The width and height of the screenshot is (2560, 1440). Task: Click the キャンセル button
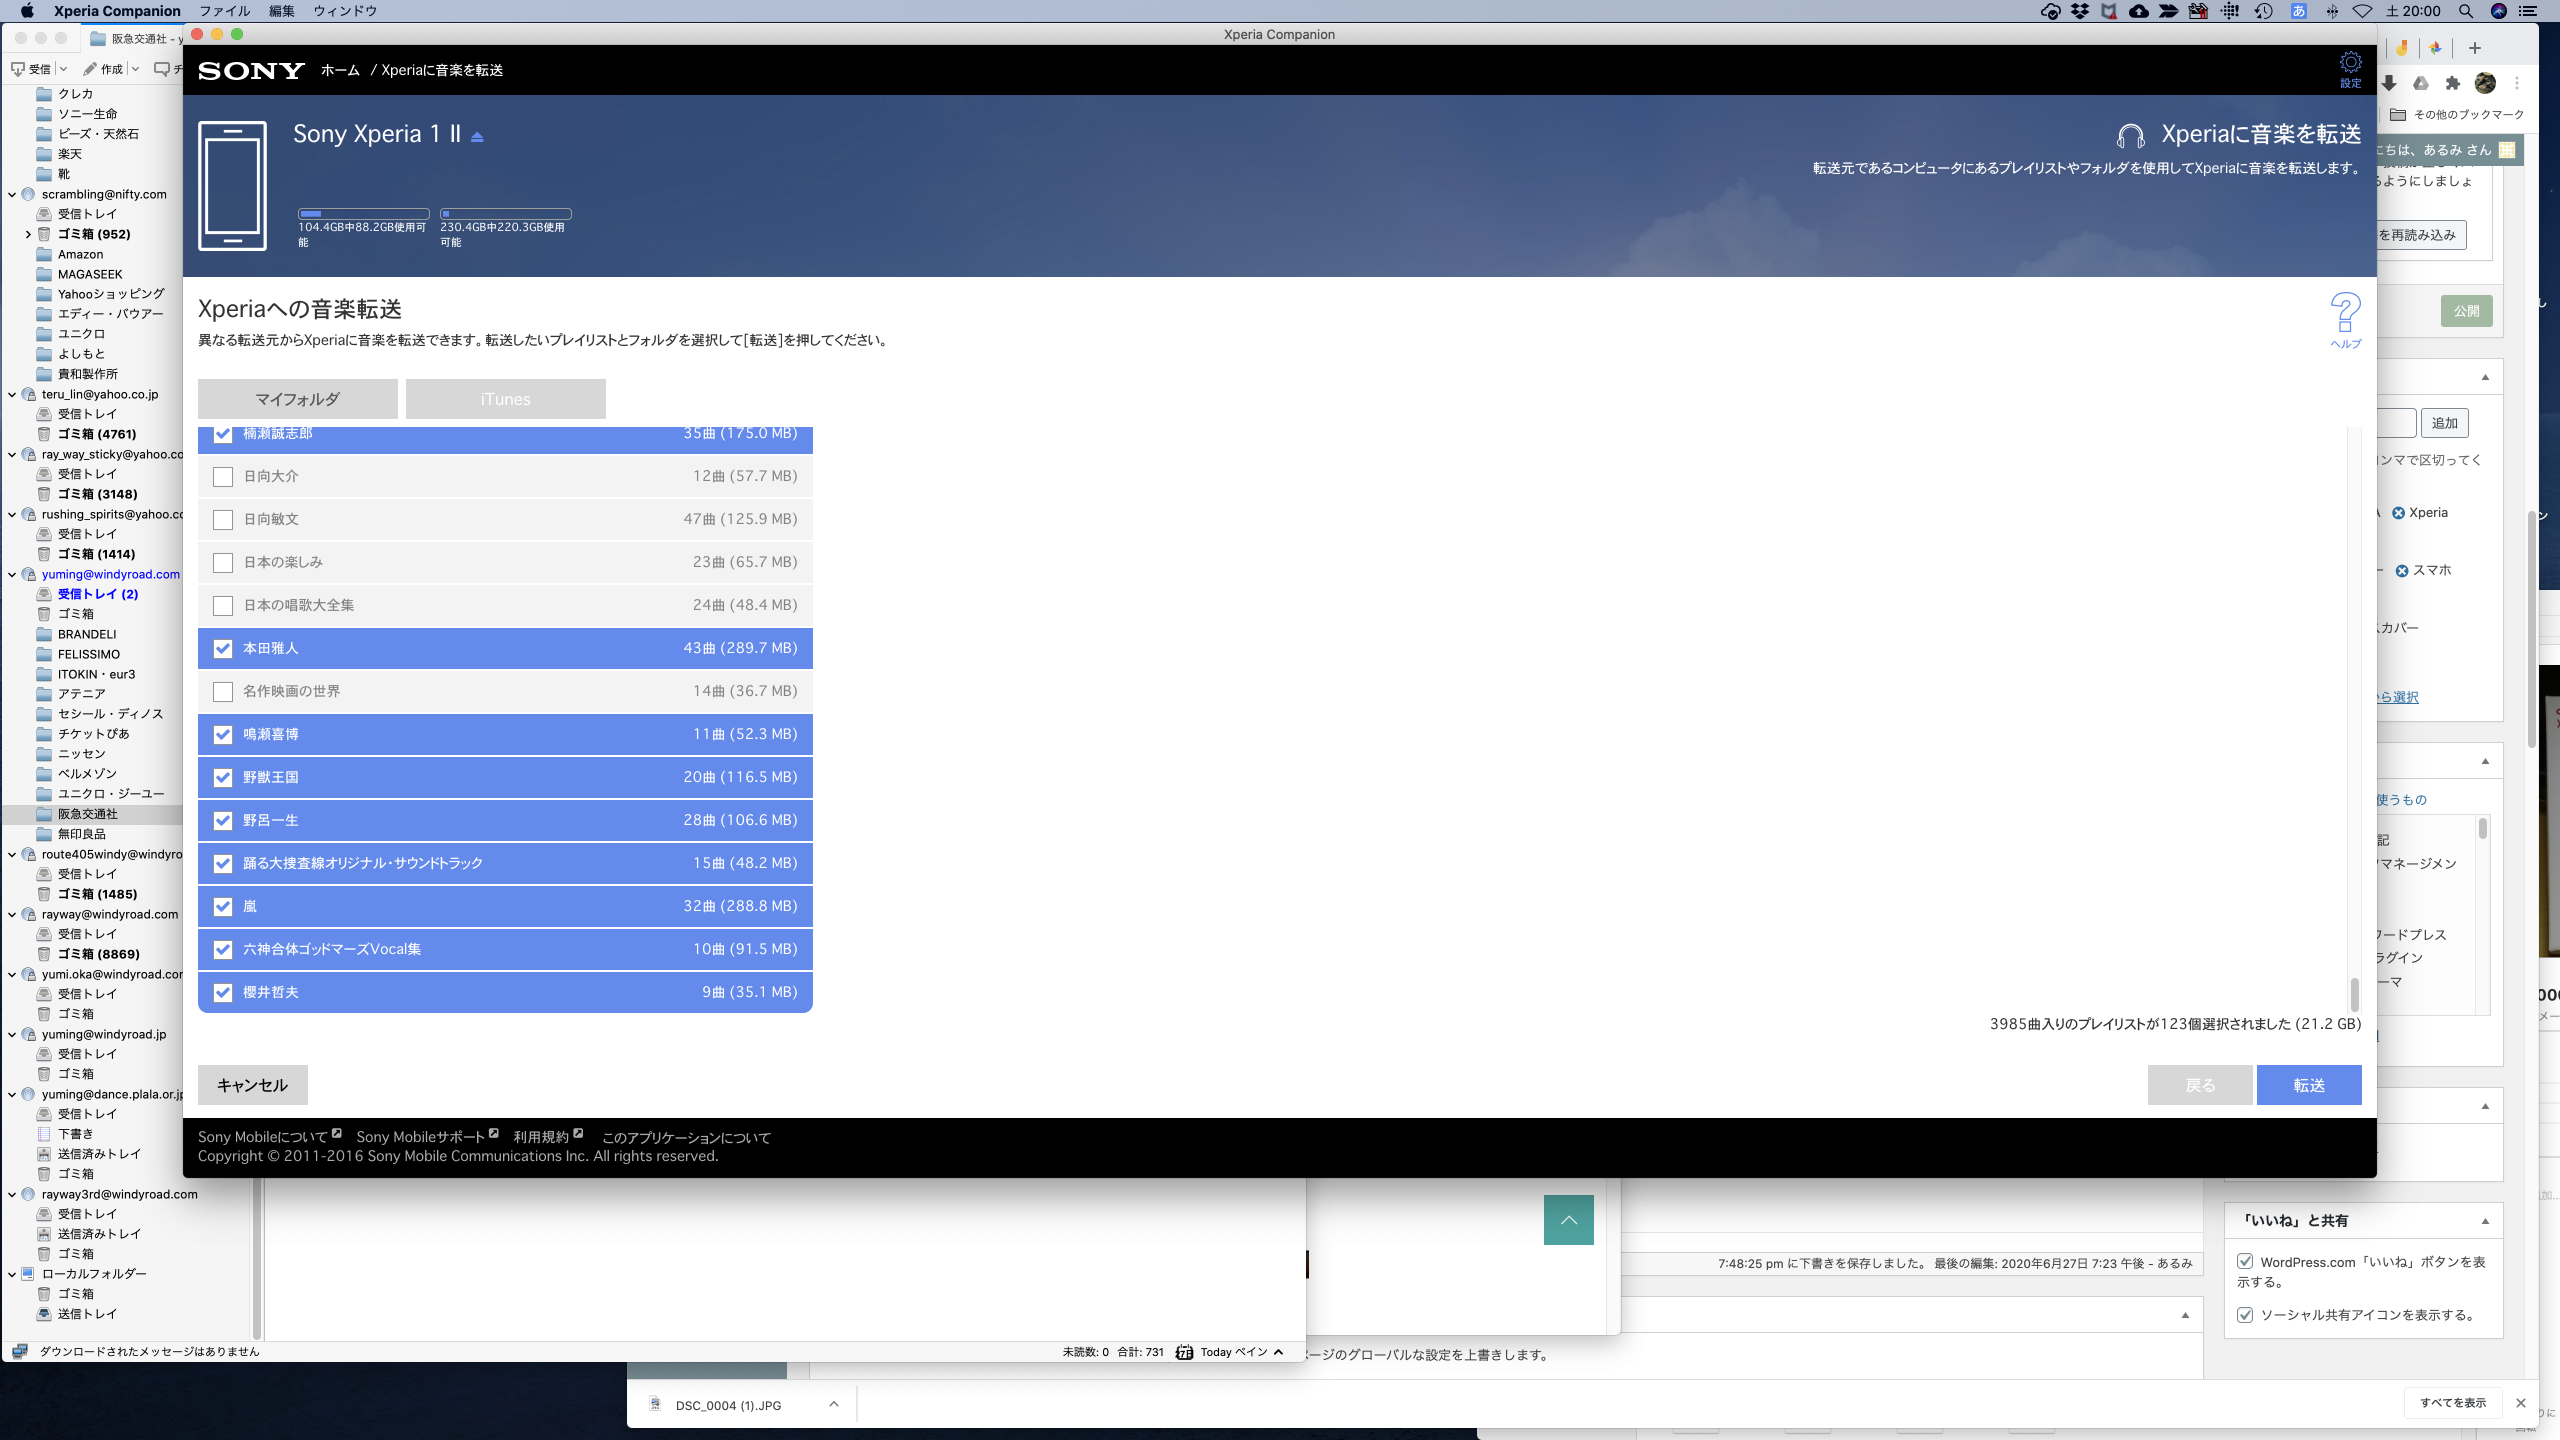253,1085
